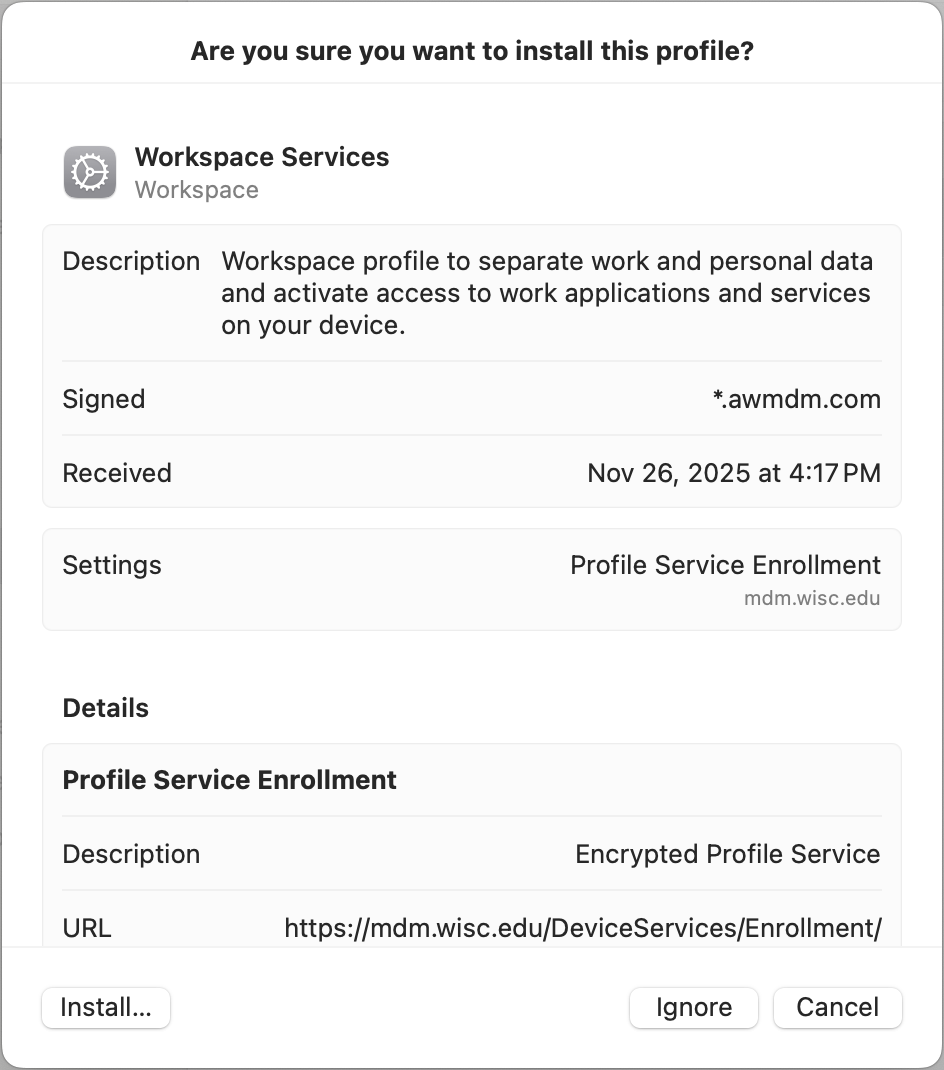Dismiss the dialog with Cancel
Viewport: 944px width, 1070px height.
(838, 1008)
